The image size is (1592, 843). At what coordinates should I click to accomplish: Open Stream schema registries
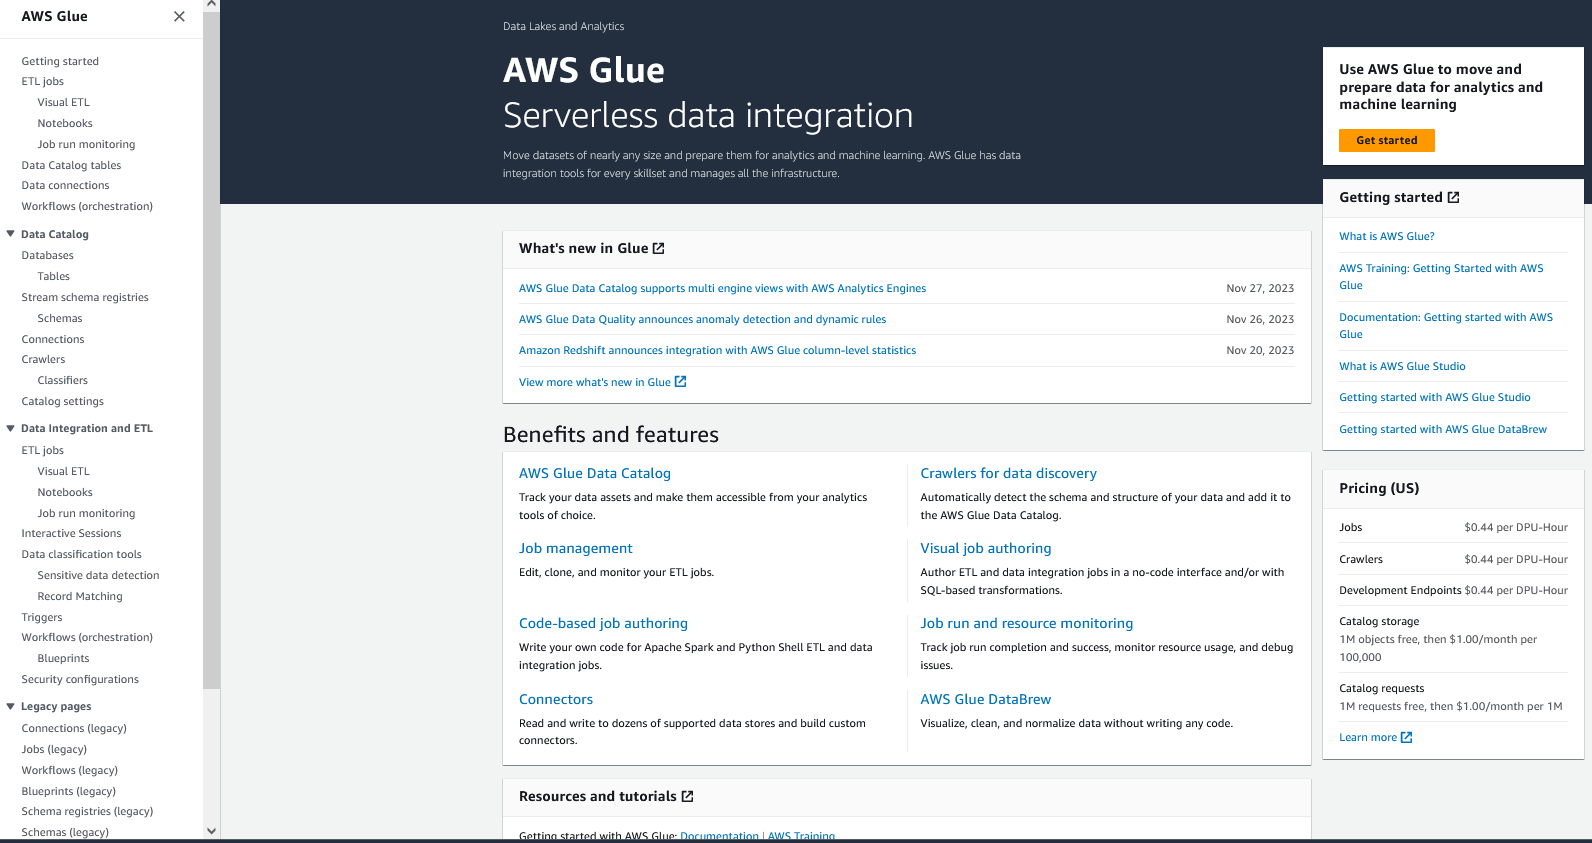[85, 297]
